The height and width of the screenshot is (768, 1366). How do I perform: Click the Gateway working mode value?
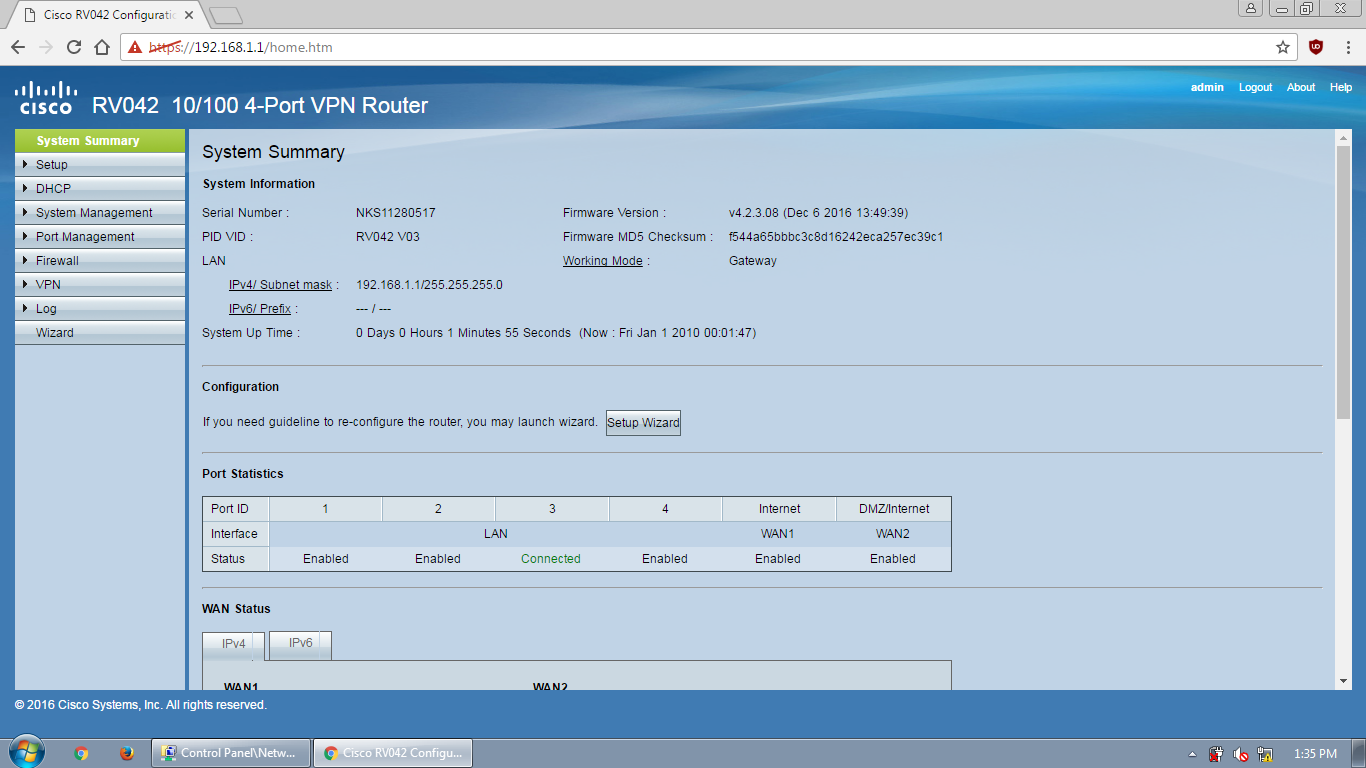tap(753, 261)
